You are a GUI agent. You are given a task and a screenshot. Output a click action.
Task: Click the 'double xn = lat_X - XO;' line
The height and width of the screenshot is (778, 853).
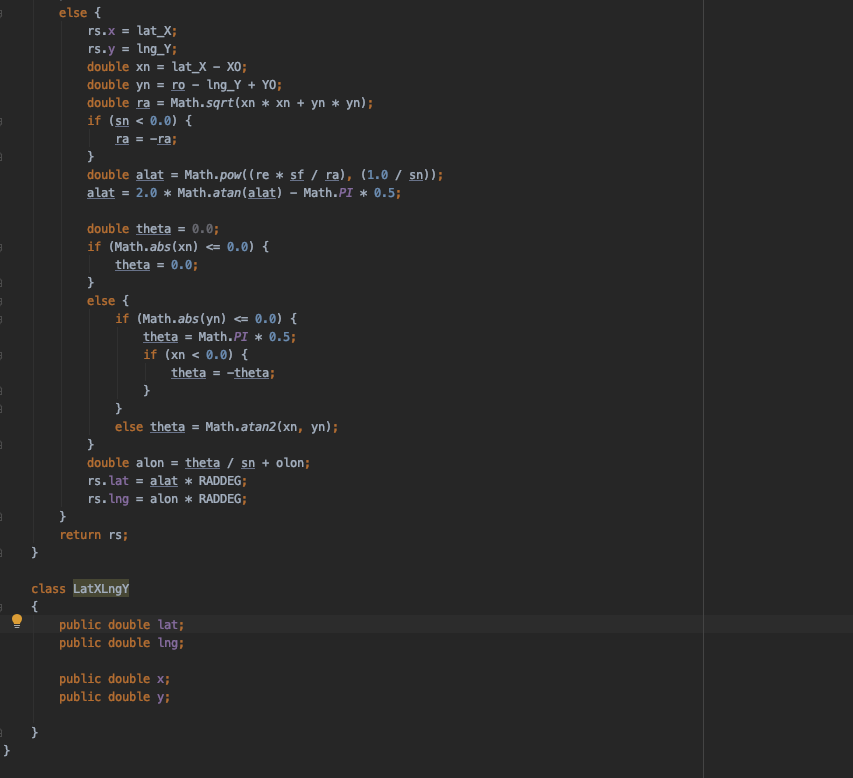[x=167, y=67]
